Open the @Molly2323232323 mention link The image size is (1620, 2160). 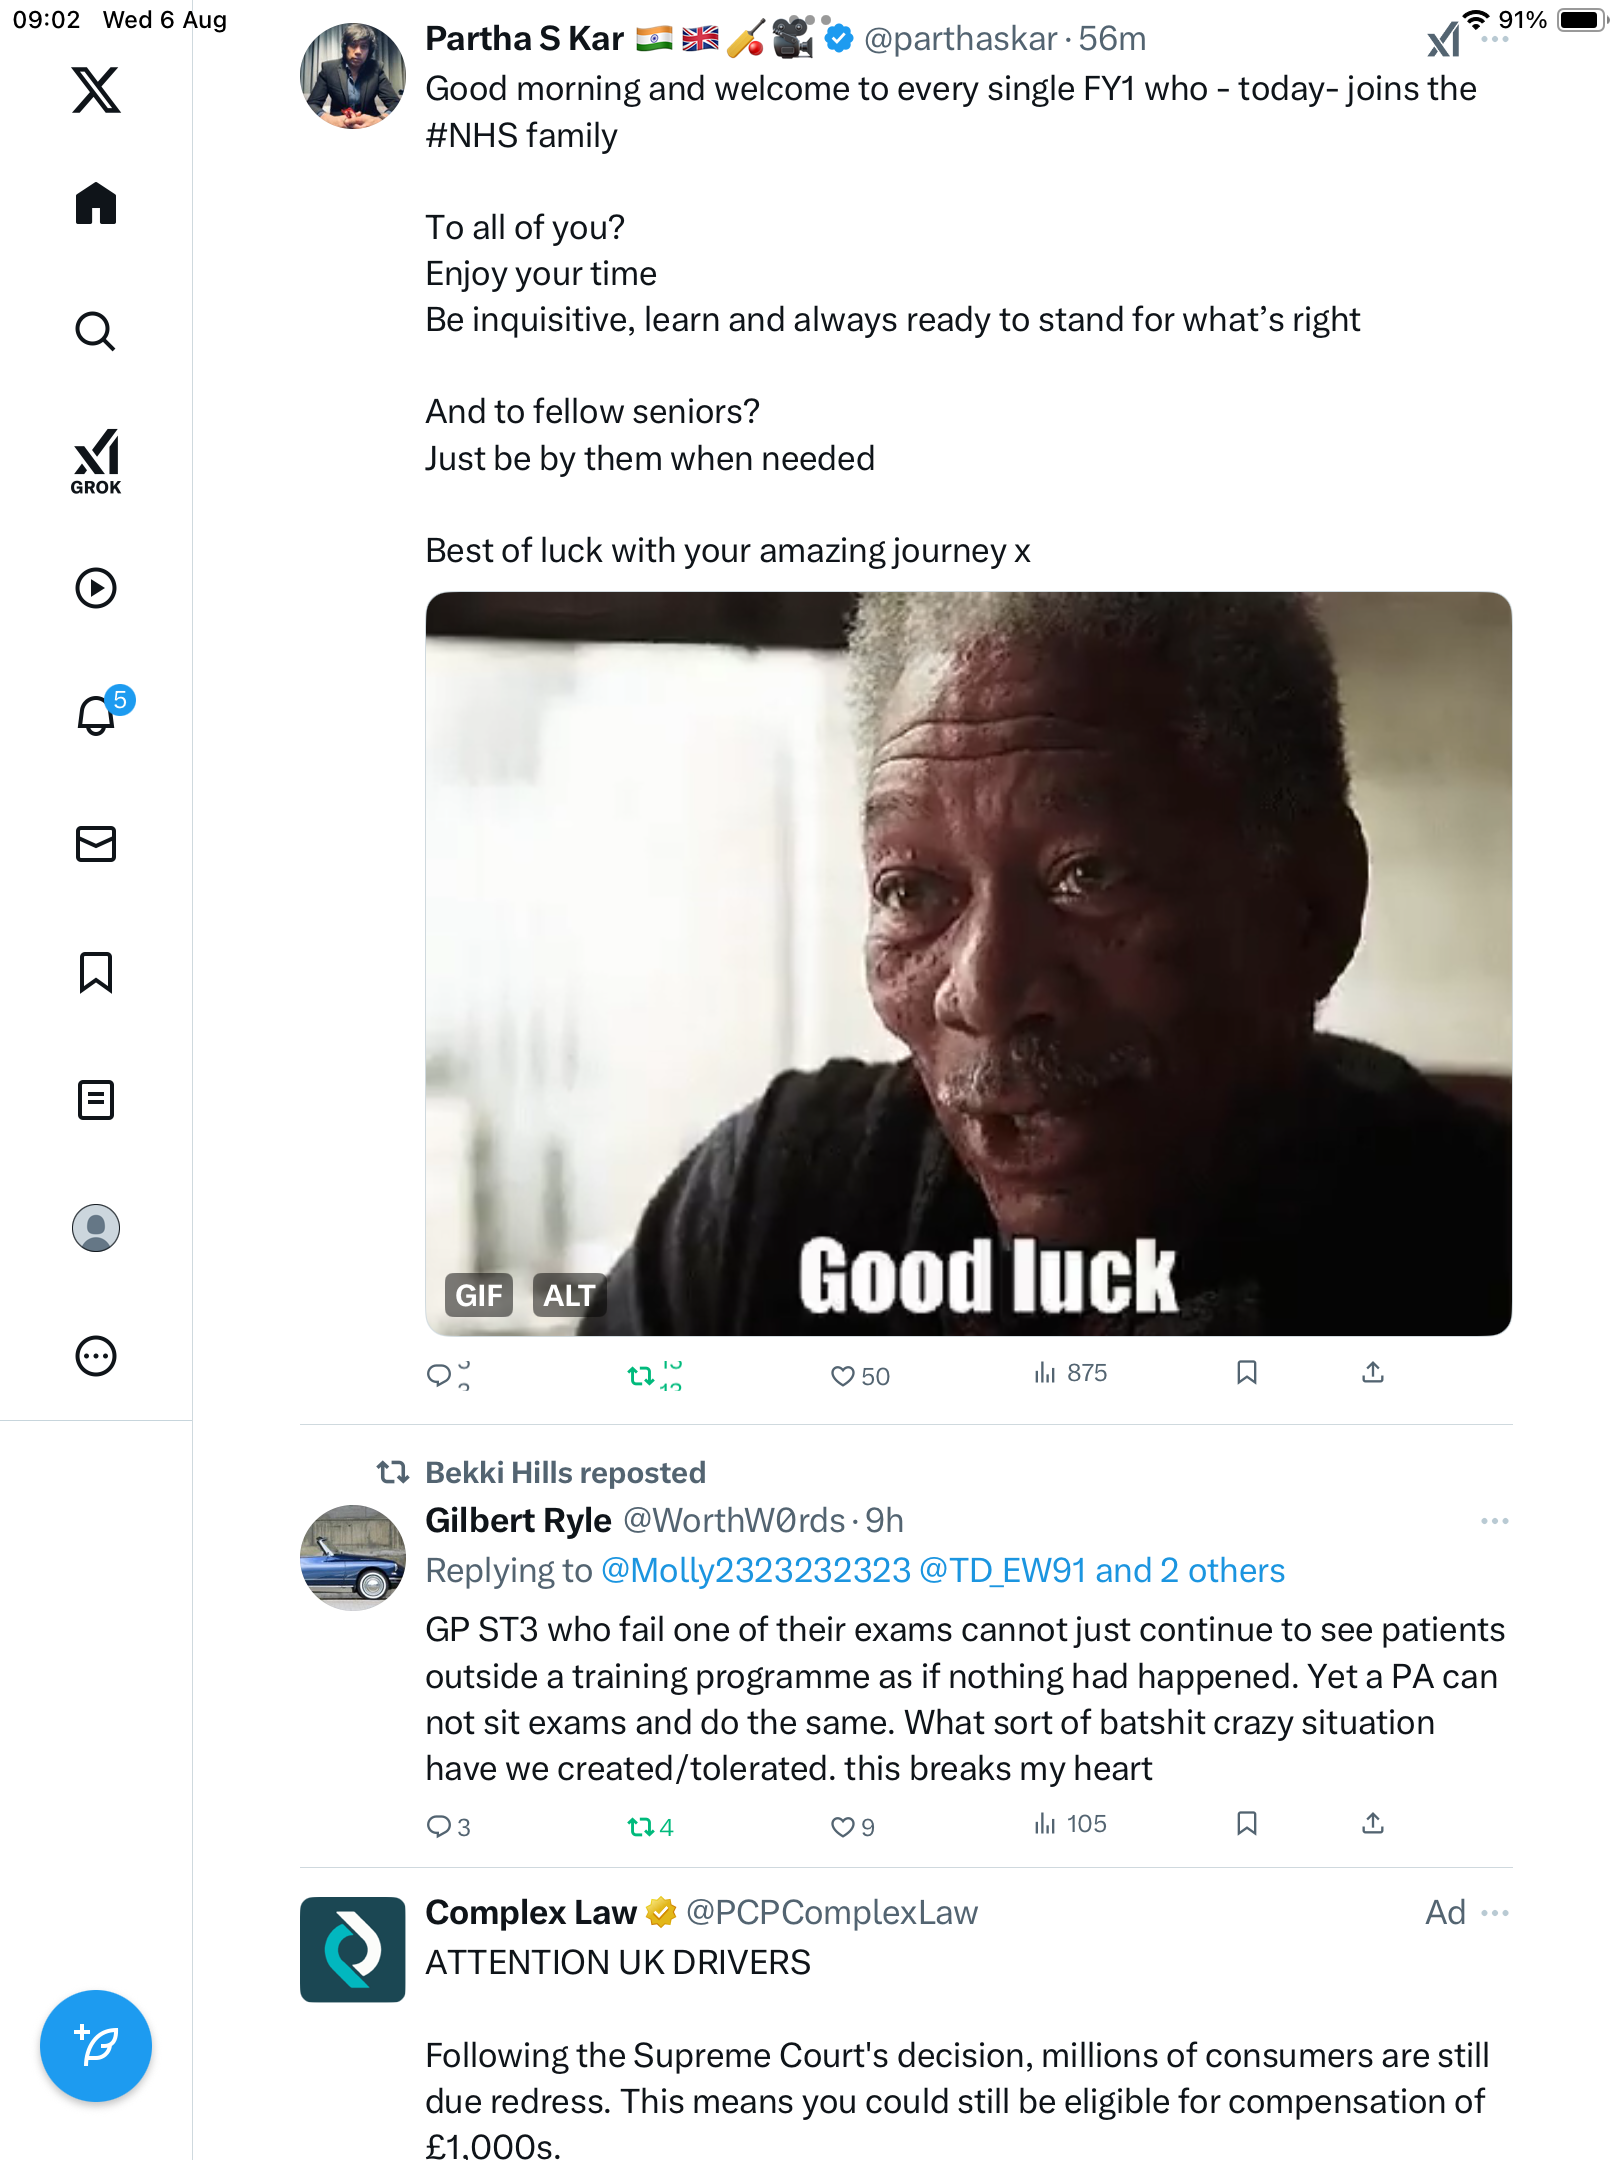pyautogui.click(x=755, y=1571)
